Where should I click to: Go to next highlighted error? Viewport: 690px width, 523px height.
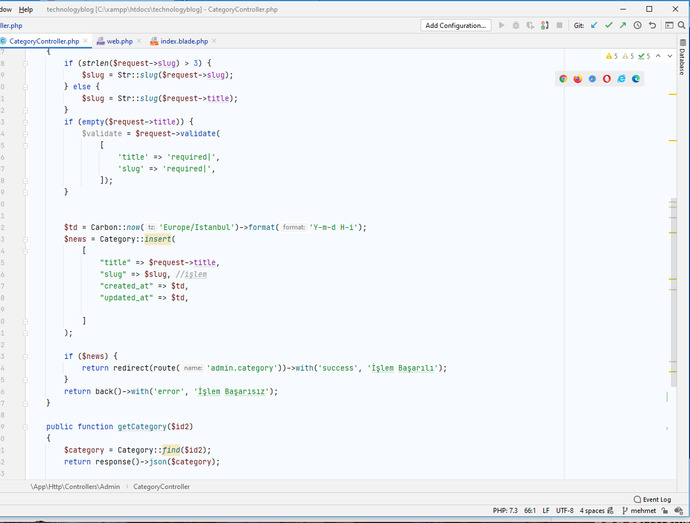pos(670,56)
